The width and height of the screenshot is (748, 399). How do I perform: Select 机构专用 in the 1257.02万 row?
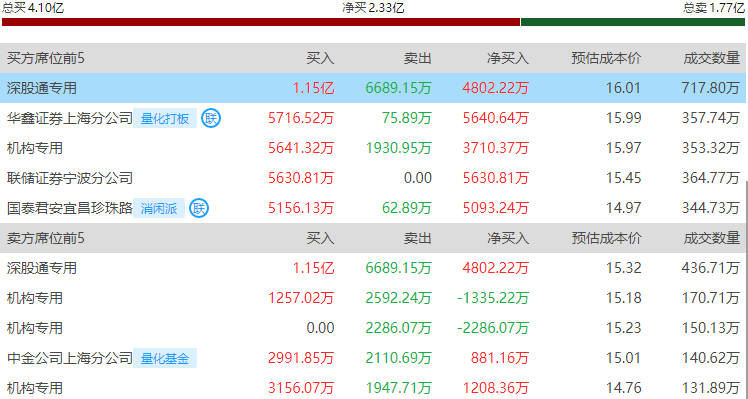tap(35, 298)
